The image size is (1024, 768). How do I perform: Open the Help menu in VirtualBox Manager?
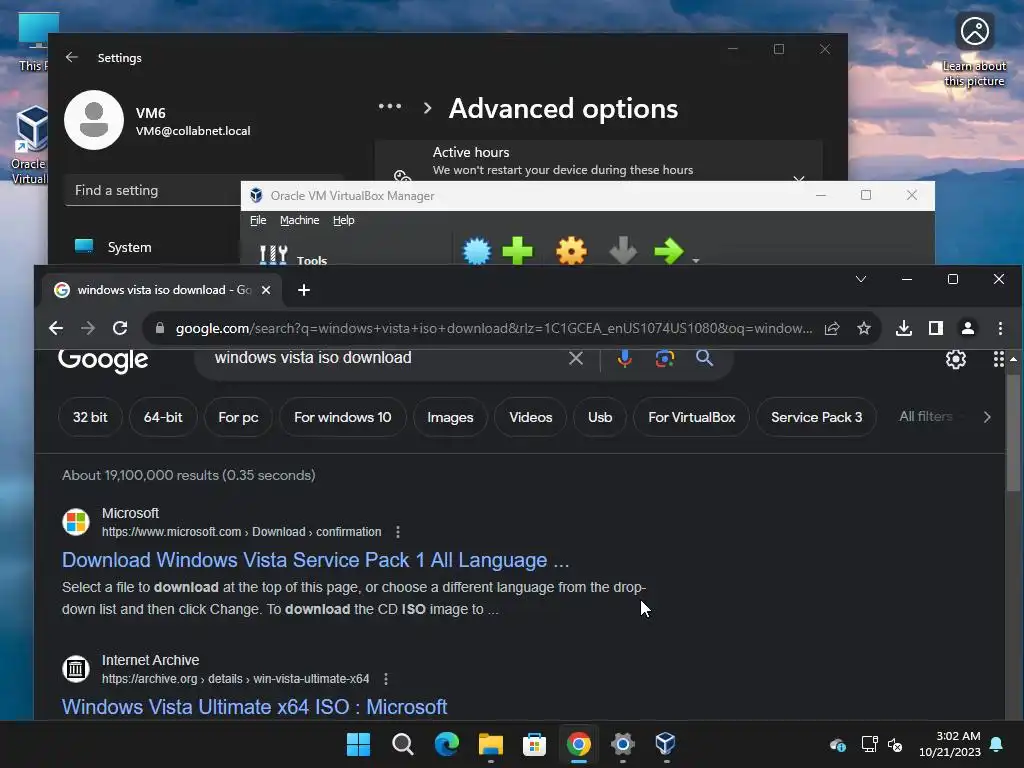tap(344, 220)
